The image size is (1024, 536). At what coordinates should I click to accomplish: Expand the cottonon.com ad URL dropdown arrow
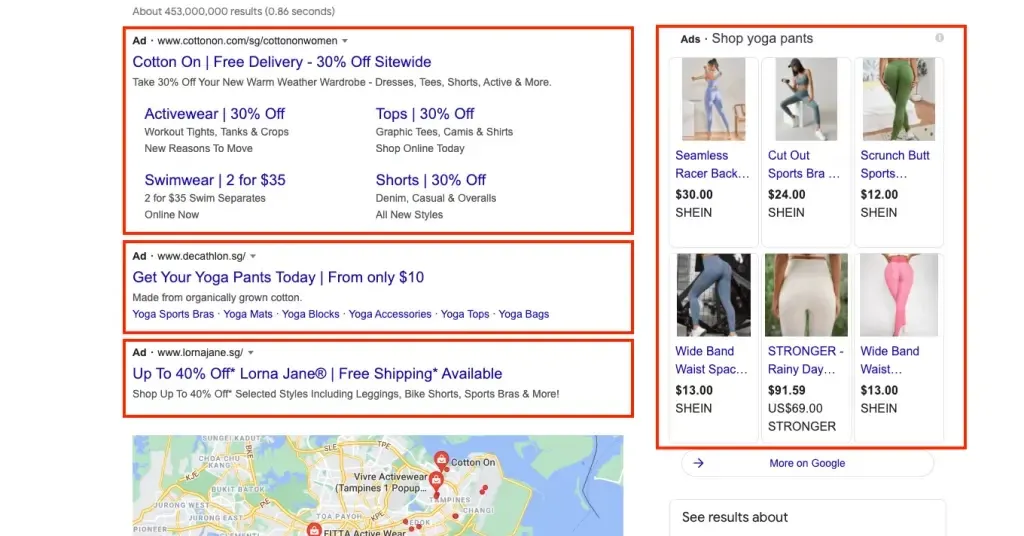coord(345,41)
